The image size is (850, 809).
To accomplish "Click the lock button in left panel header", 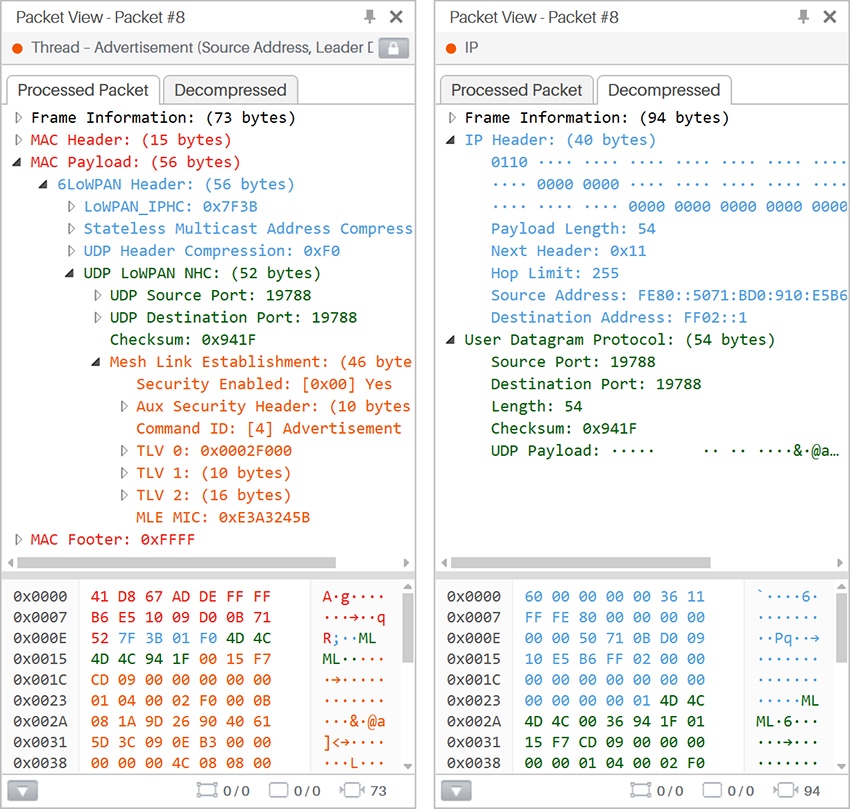I will (x=394, y=48).
